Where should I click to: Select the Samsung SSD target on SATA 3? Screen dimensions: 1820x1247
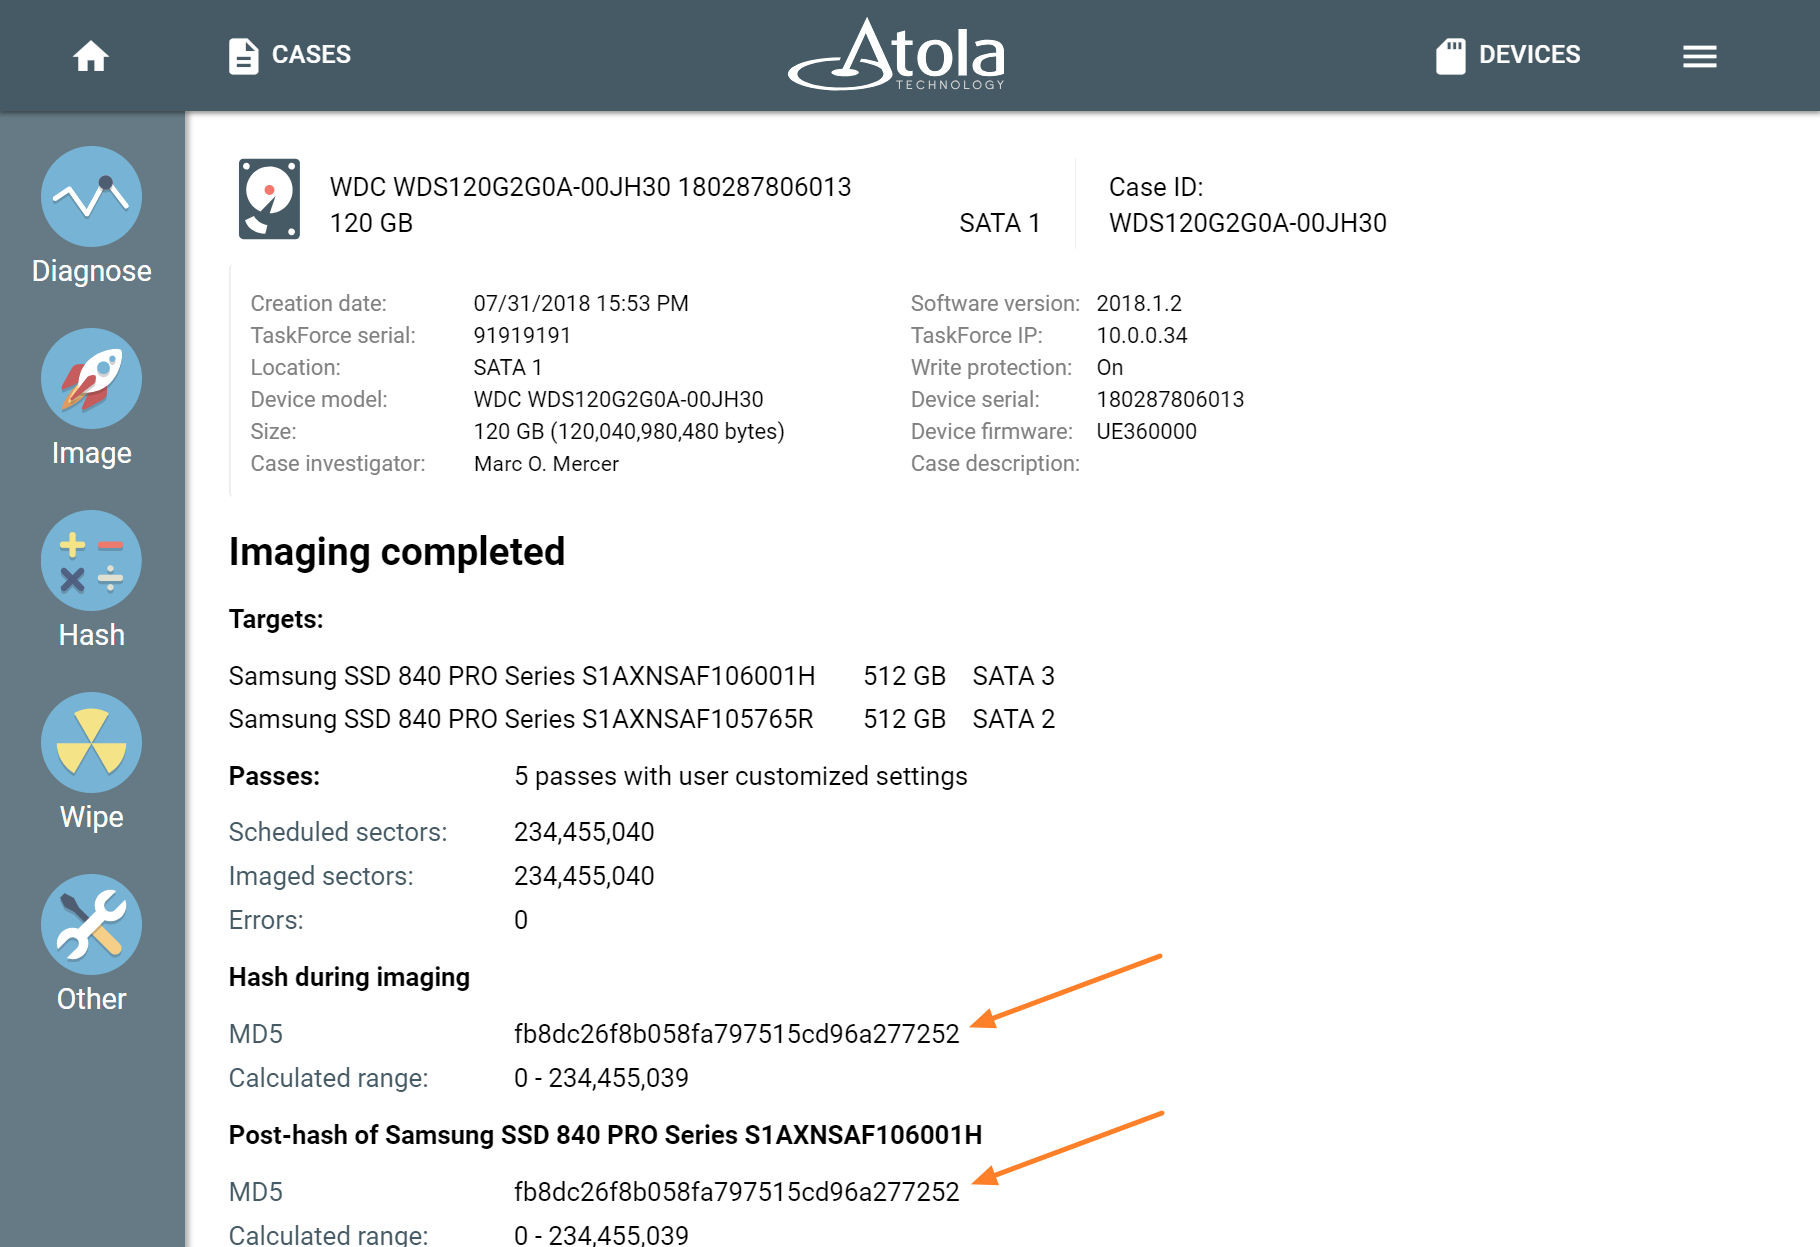[522, 676]
